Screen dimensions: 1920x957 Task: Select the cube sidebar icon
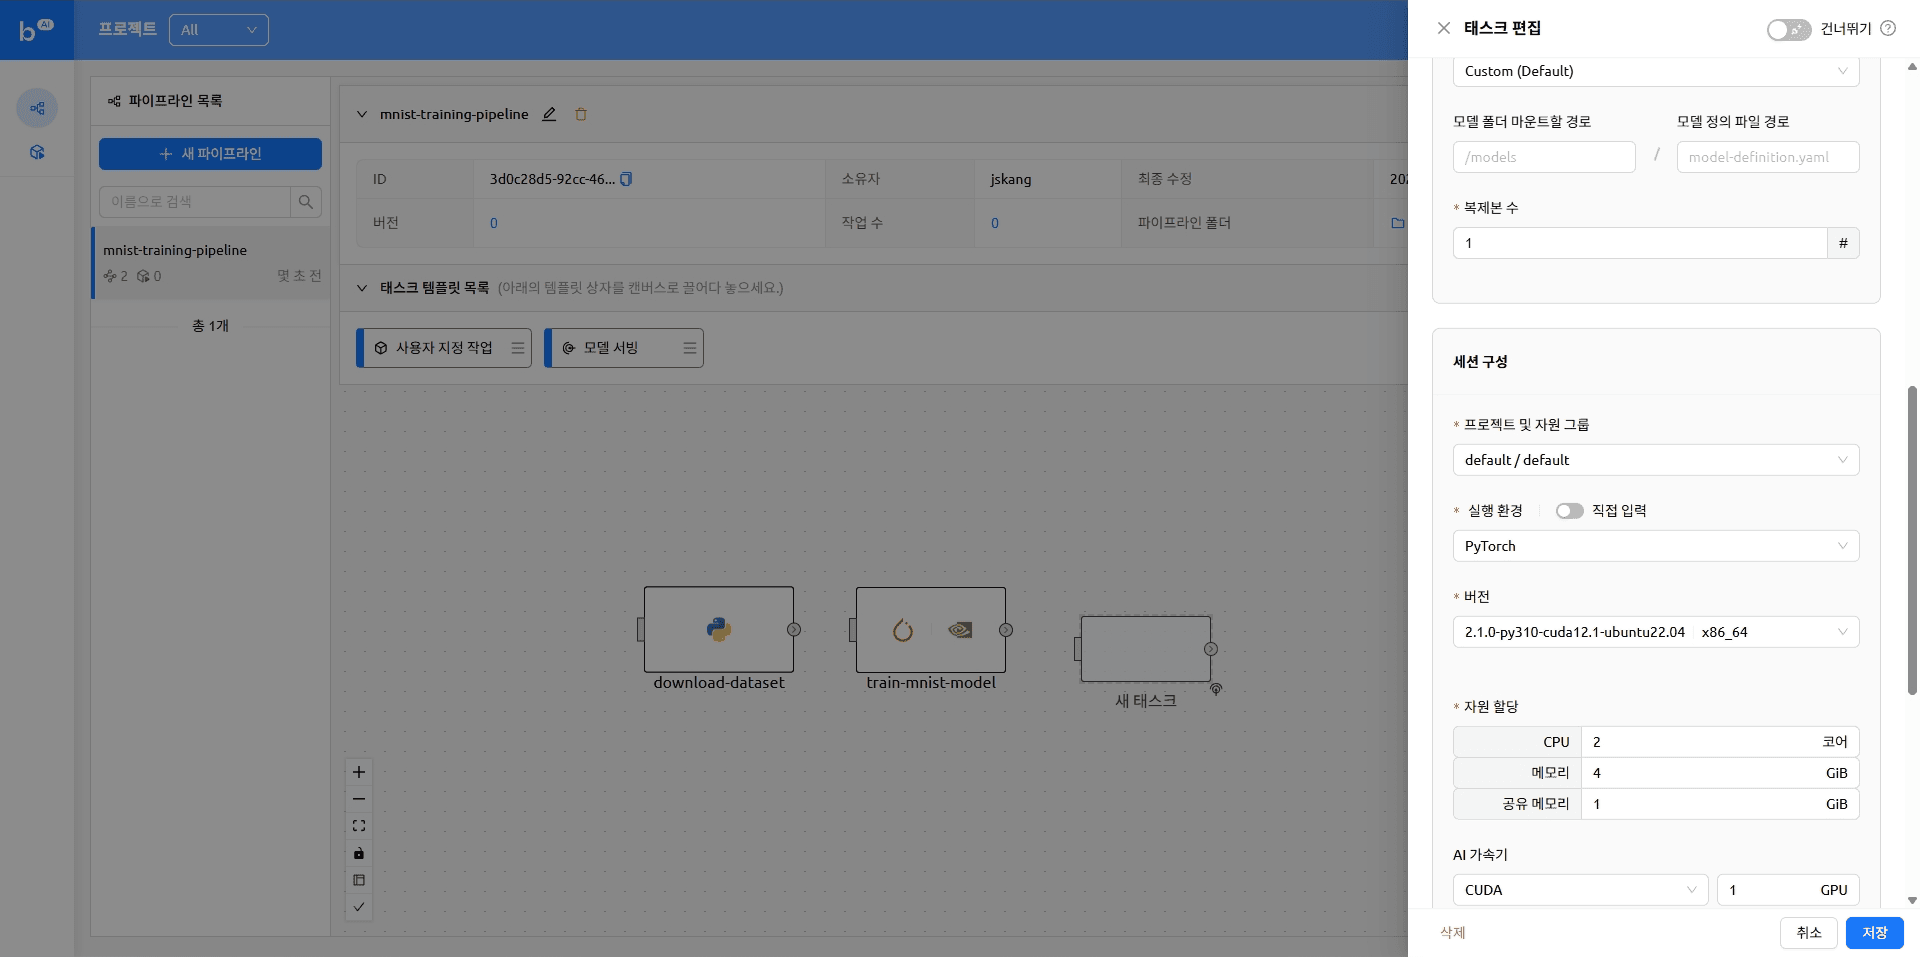click(x=37, y=152)
